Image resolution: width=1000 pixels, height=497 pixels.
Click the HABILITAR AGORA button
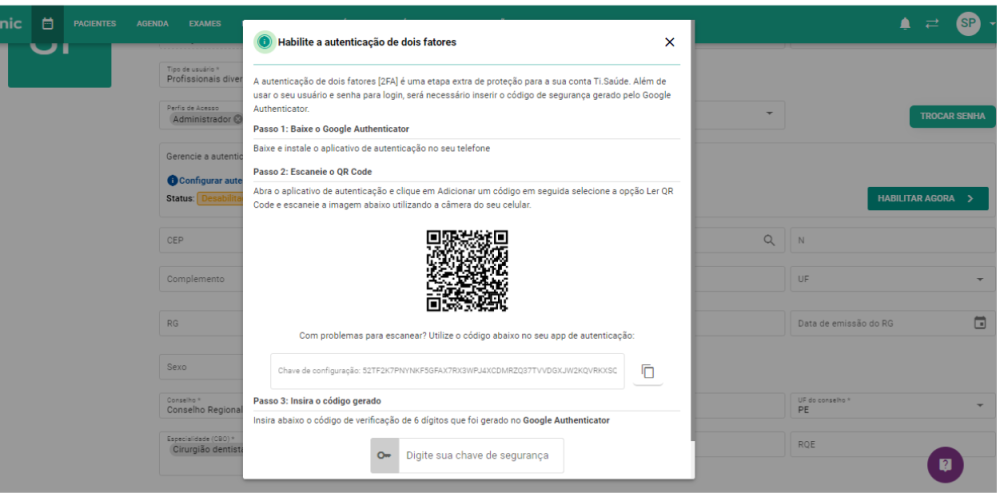(928, 198)
